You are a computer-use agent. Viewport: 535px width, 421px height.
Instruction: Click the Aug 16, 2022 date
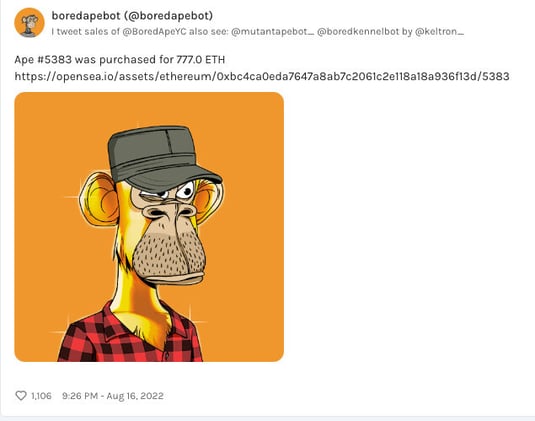pos(135,396)
